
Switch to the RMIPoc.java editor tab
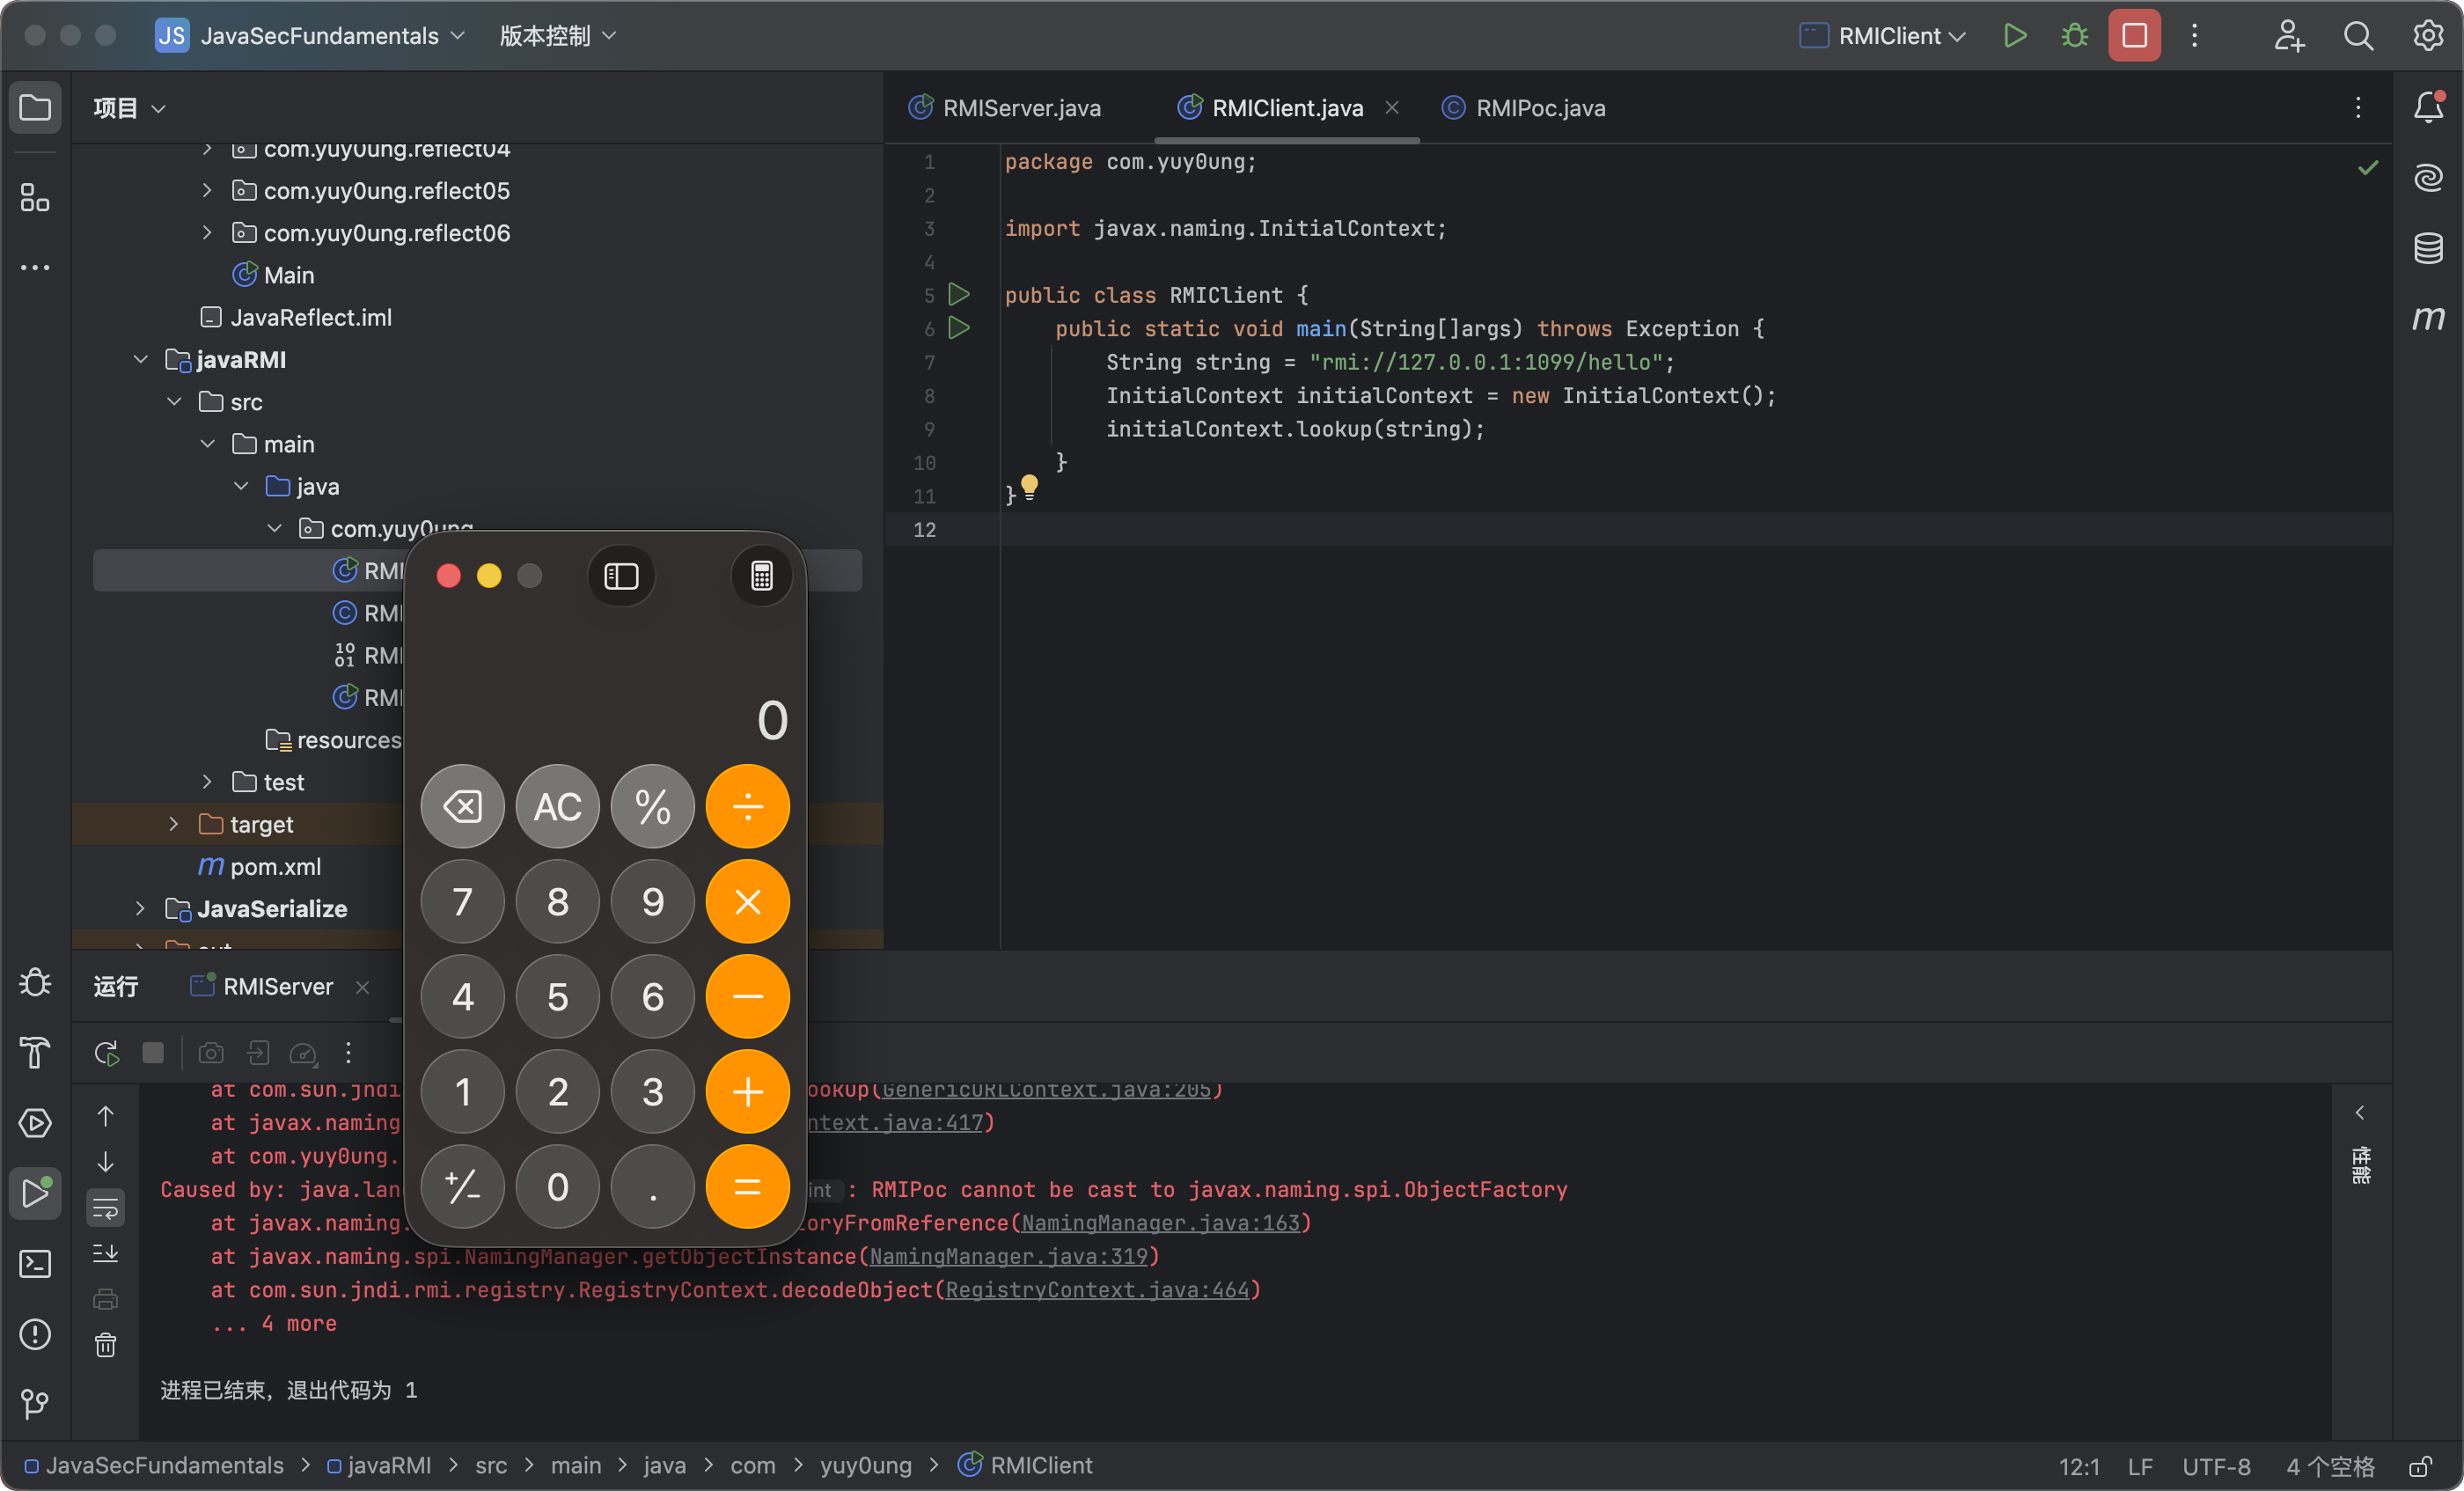[x=1540, y=108]
